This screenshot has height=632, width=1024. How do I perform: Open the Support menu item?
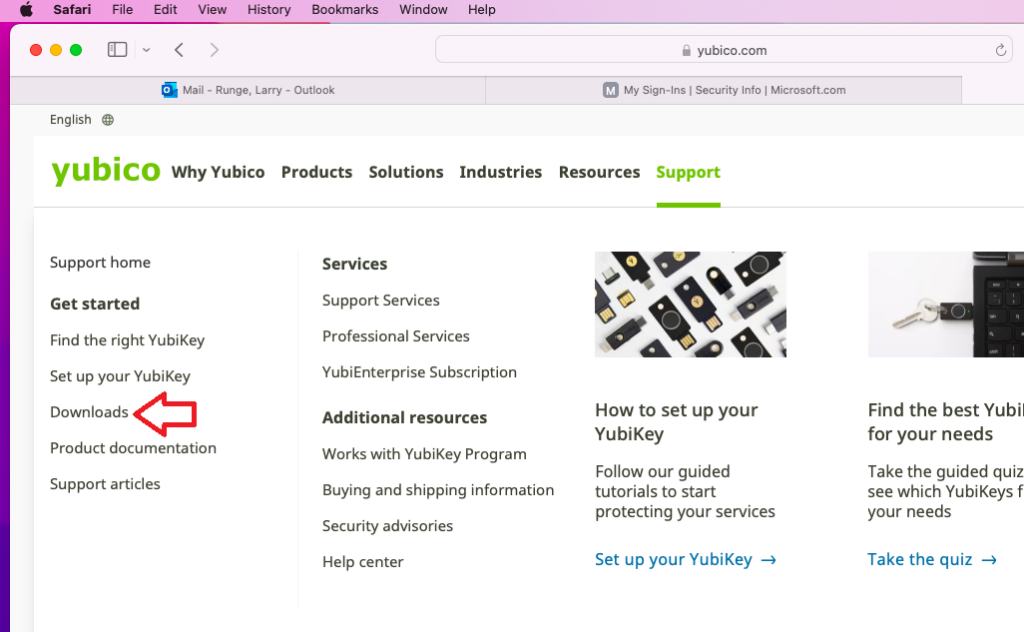pos(688,171)
